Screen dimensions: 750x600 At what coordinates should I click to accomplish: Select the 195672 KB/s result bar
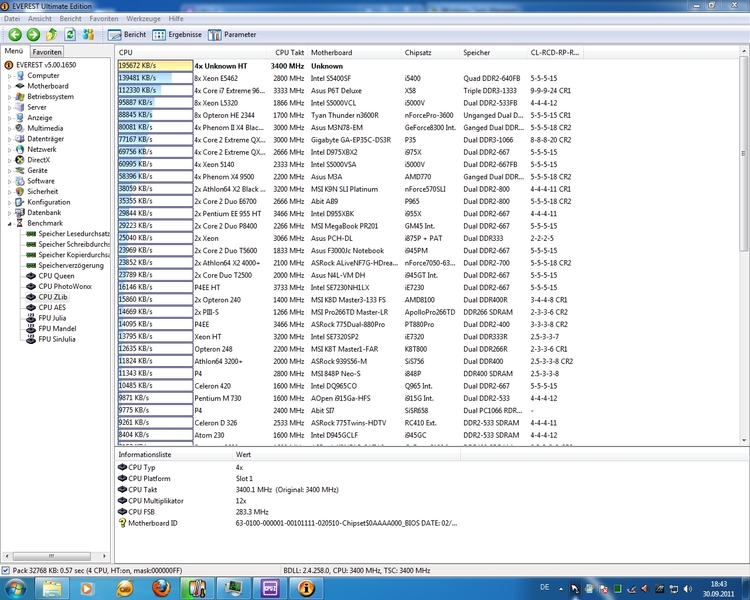(155, 66)
